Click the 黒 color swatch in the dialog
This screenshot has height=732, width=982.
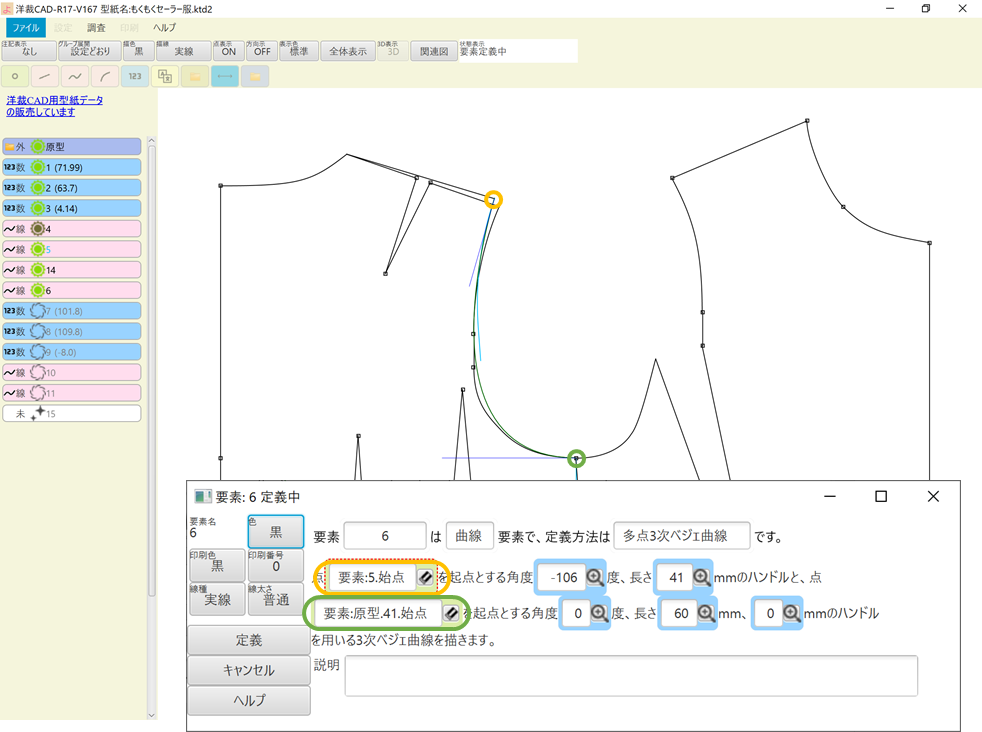coord(274,531)
